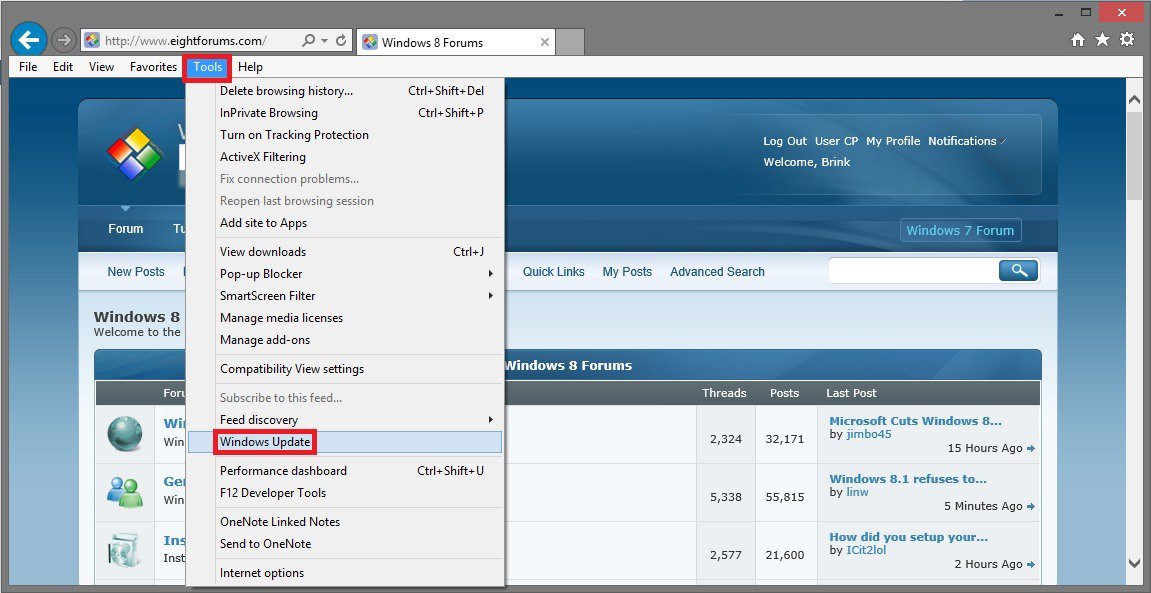Turn on Tracking Protection menu item
The width and height of the screenshot is (1151, 593).
click(x=294, y=135)
